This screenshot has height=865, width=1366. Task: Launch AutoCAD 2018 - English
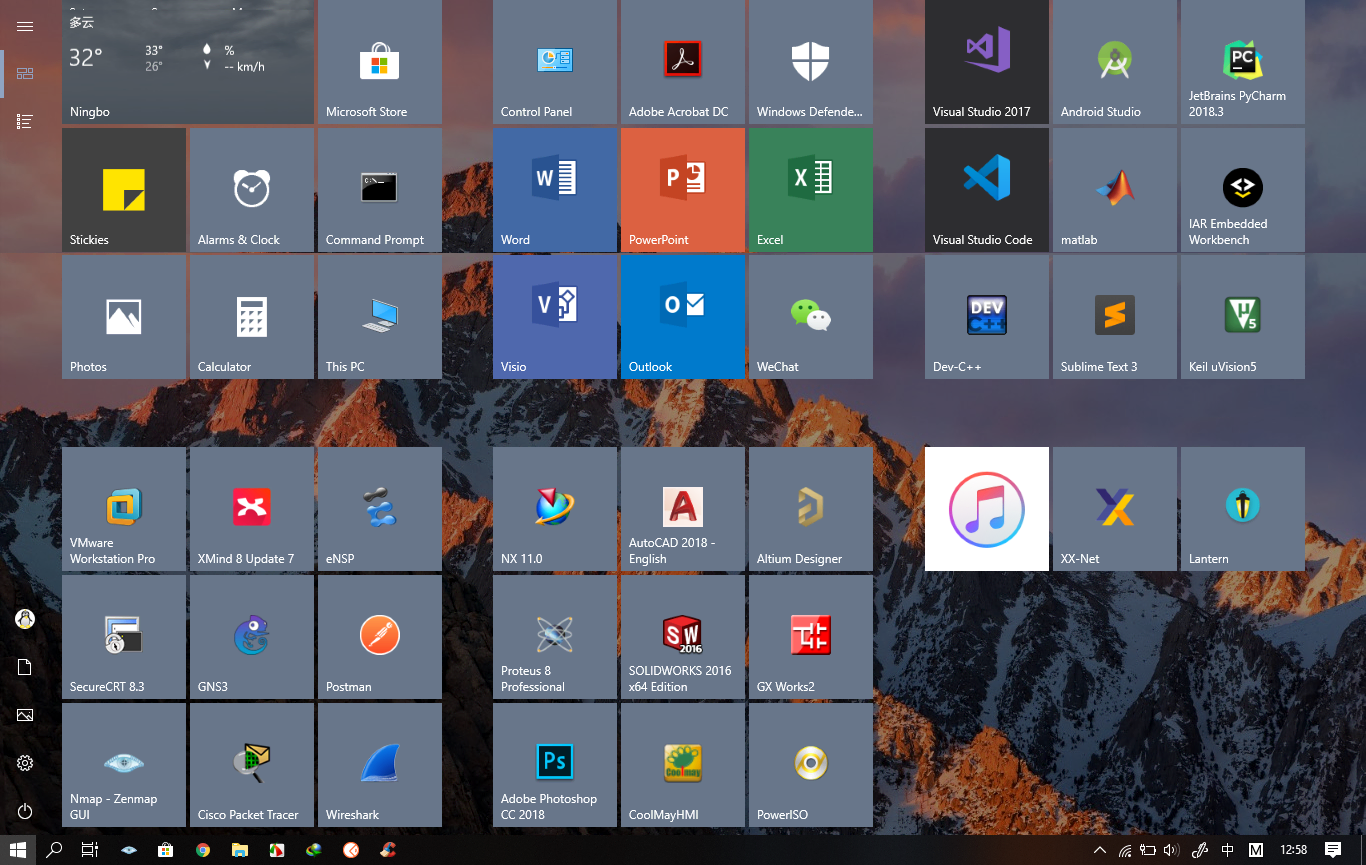pos(683,509)
